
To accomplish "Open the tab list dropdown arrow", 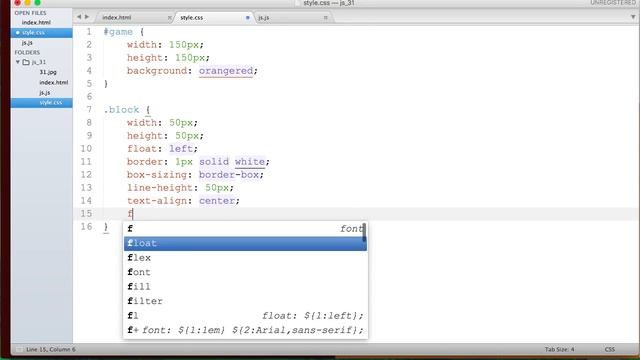I will pos(633,17).
